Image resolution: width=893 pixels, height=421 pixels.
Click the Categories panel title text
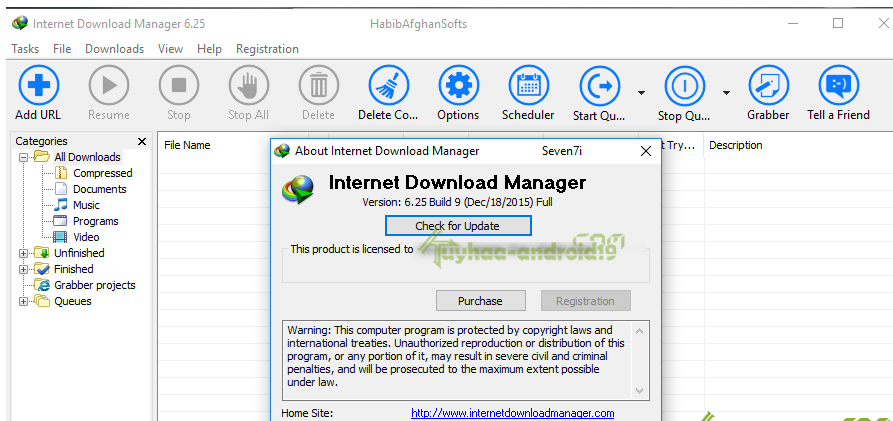[41, 141]
